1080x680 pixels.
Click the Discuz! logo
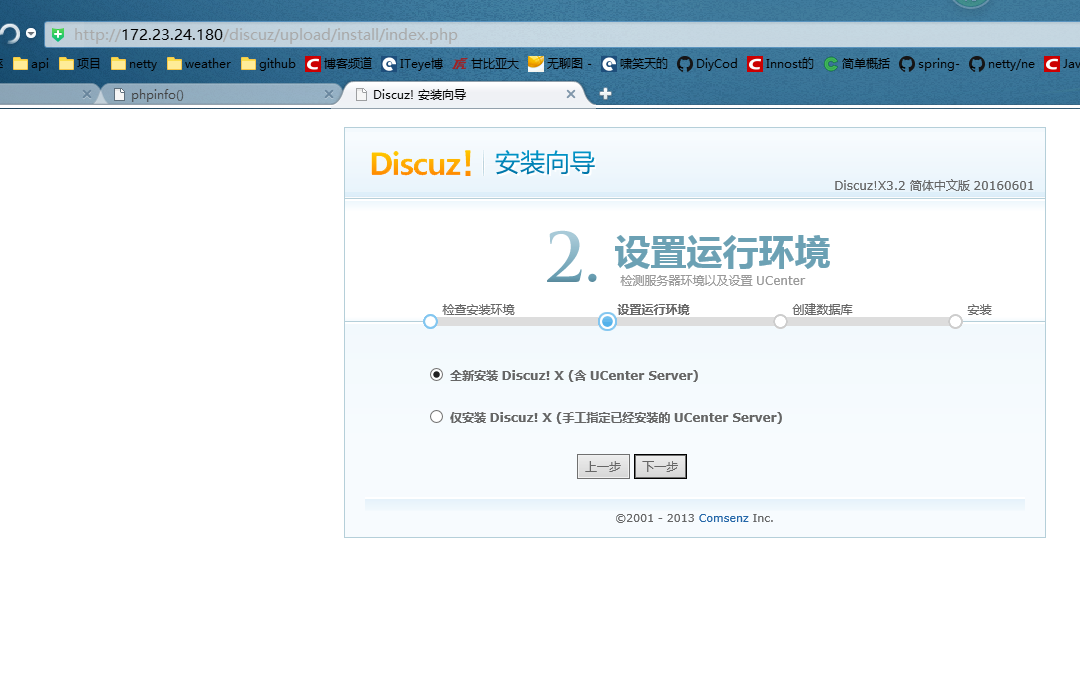(x=422, y=164)
